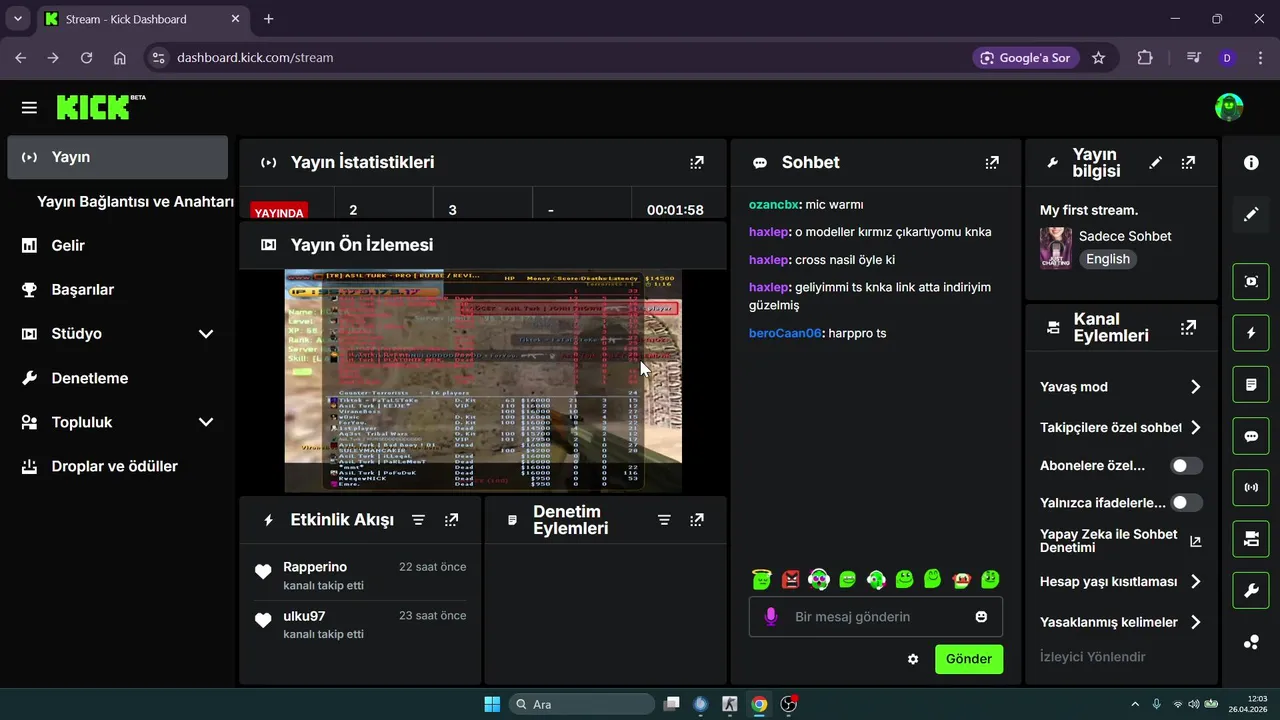Click the pencil edit icon in right rail
Image resolution: width=1280 pixels, height=720 pixels.
point(1251,214)
